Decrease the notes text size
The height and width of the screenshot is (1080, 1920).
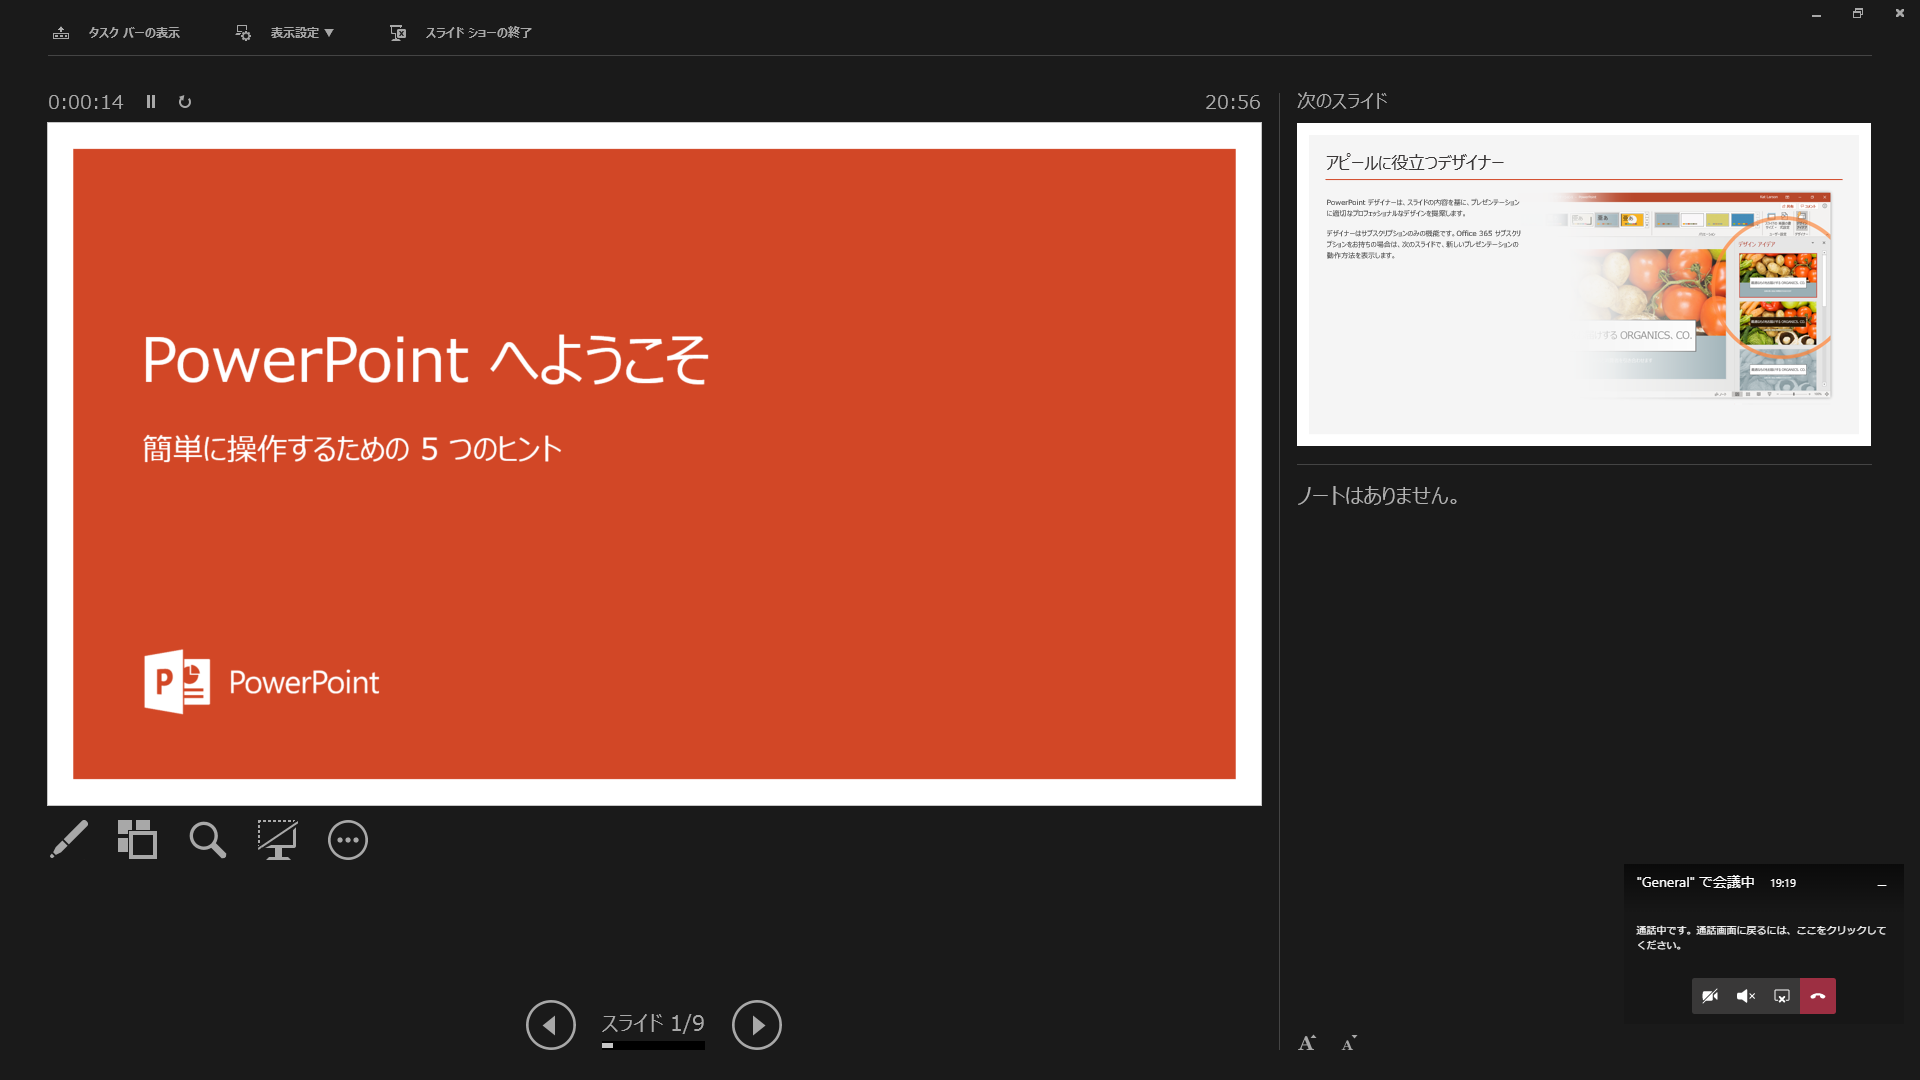coord(1349,1043)
